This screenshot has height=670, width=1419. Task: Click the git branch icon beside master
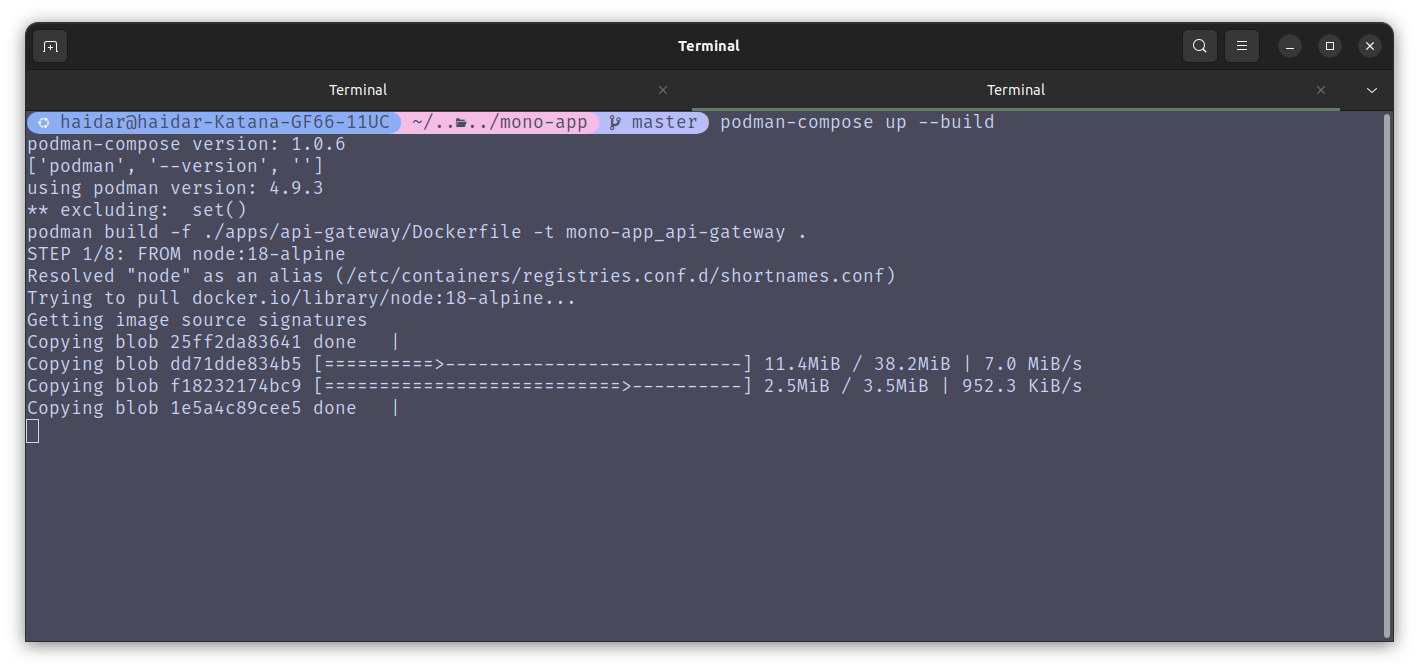tap(615, 122)
